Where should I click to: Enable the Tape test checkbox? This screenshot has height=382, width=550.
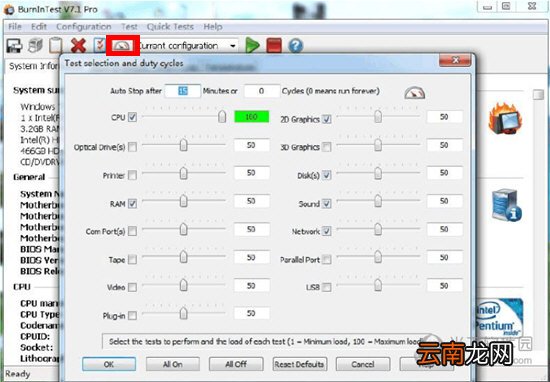[132, 260]
